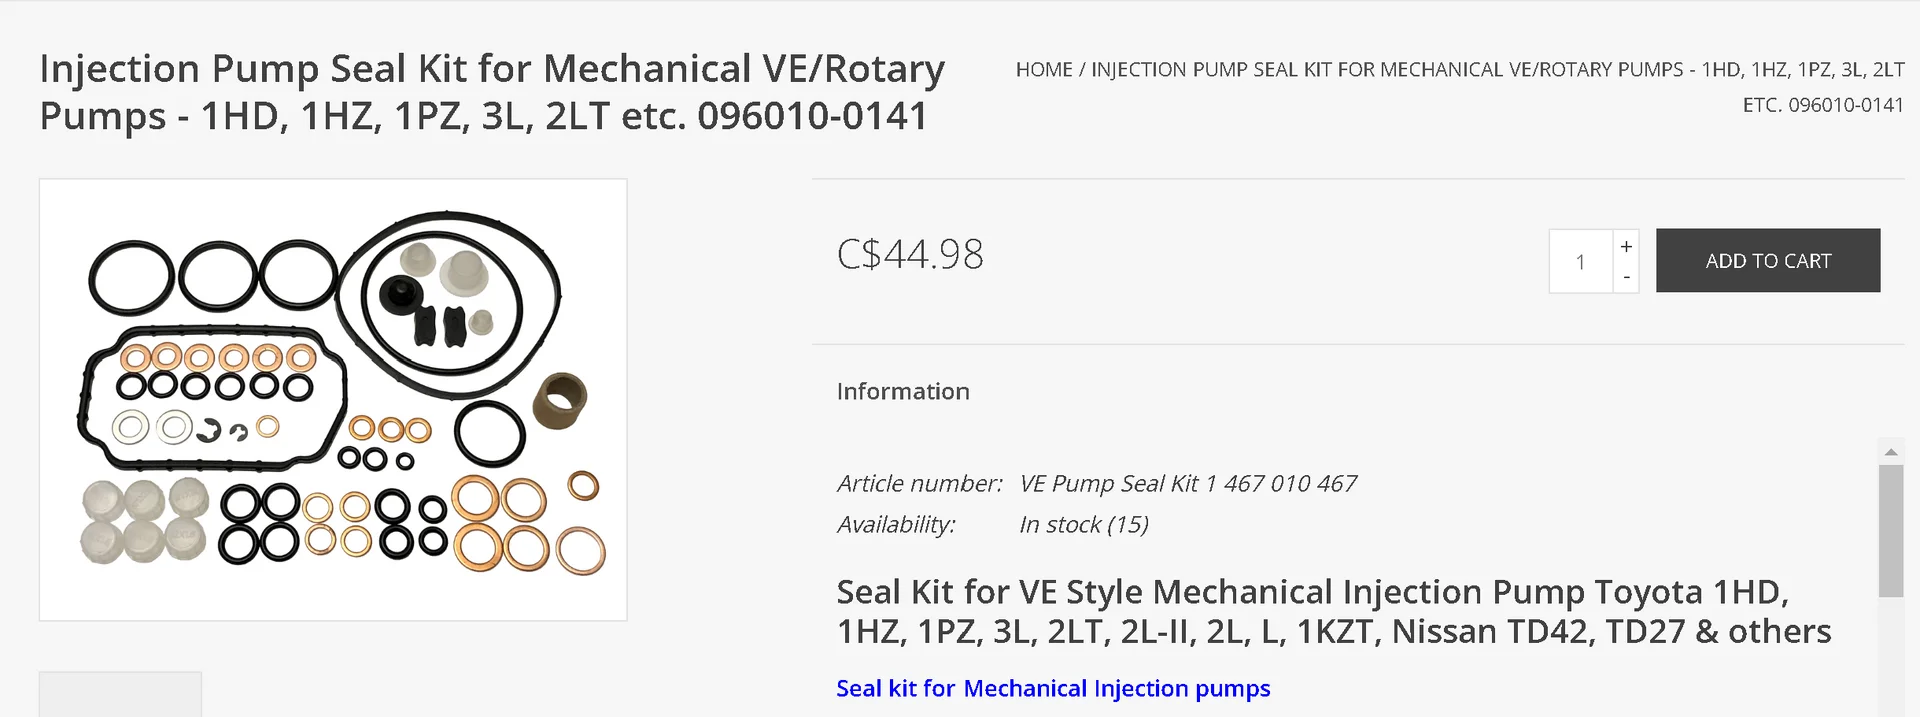Select the small thumbnail below the product image
Viewport: 1920px width, 717px height.
120,695
